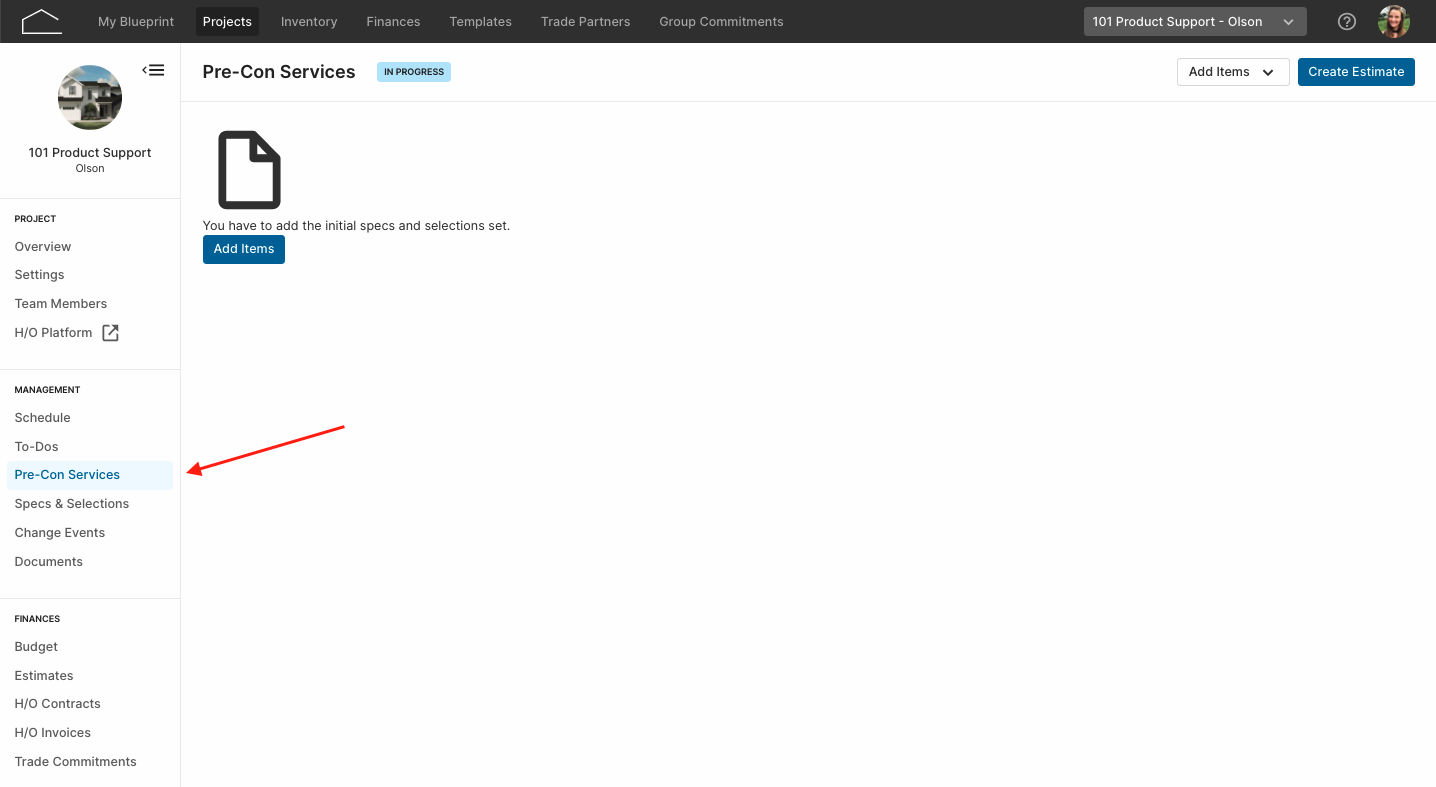The image size is (1436, 787).
Task: Open the help question mark icon
Action: [1347, 21]
